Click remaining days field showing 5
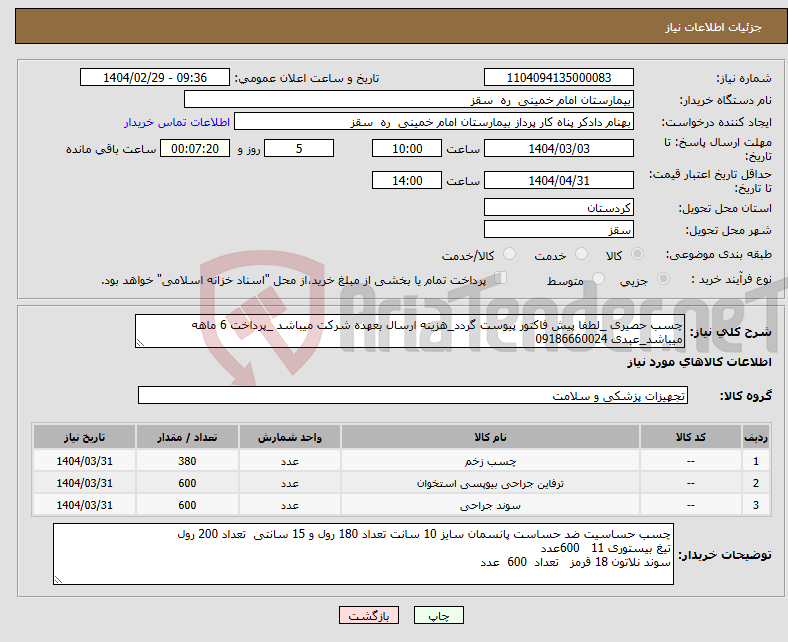 (299, 148)
